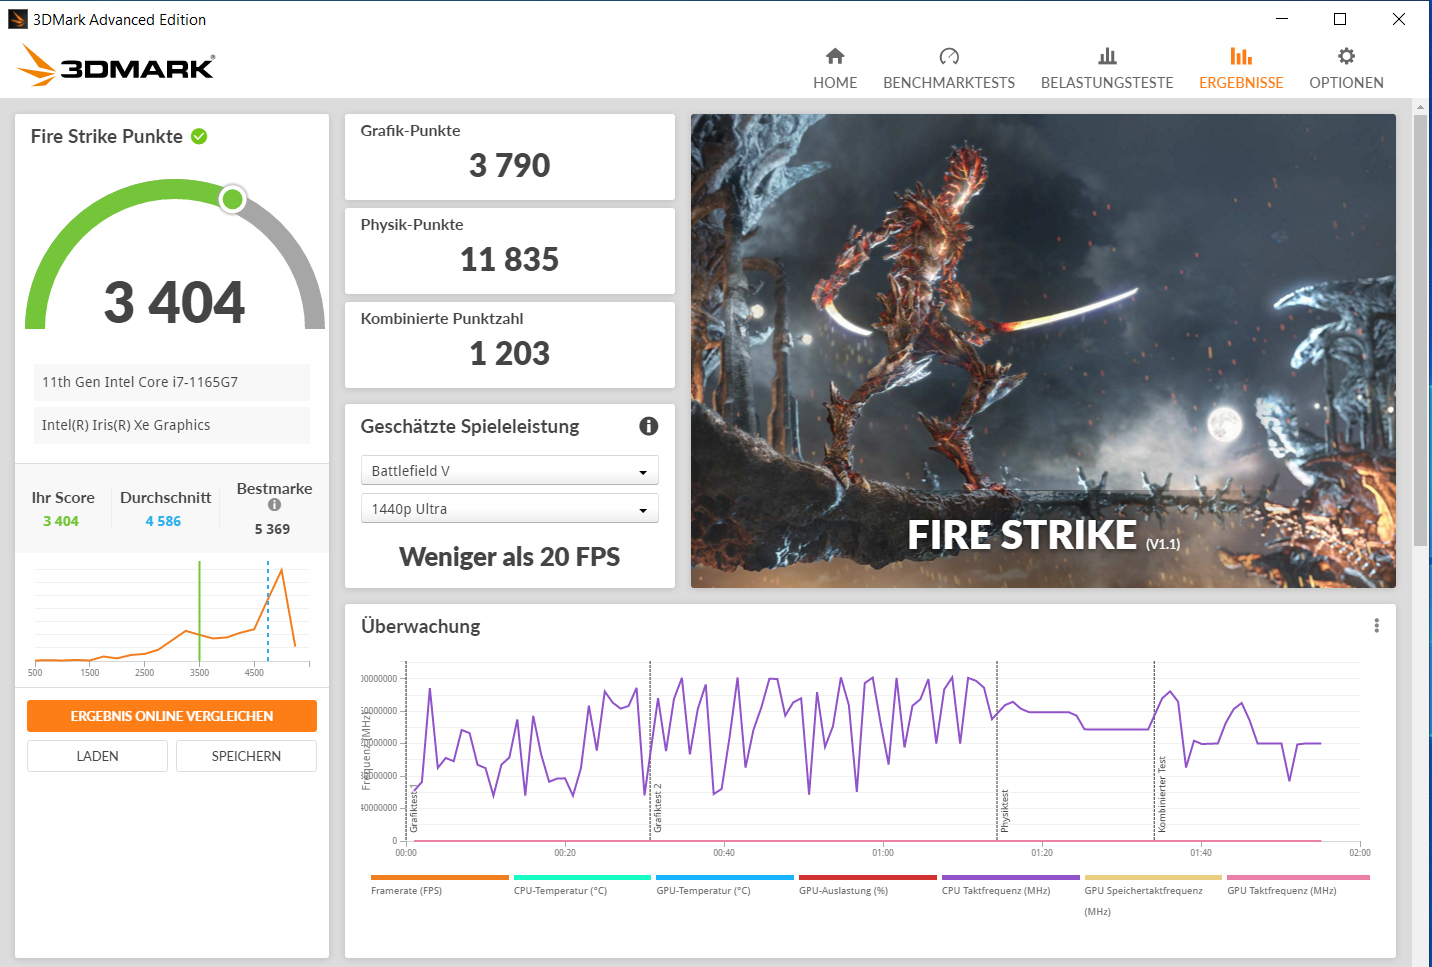This screenshot has width=1432, height=967.
Task: Click Physiktest marker in monitoring chart
Action: (1004, 811)
